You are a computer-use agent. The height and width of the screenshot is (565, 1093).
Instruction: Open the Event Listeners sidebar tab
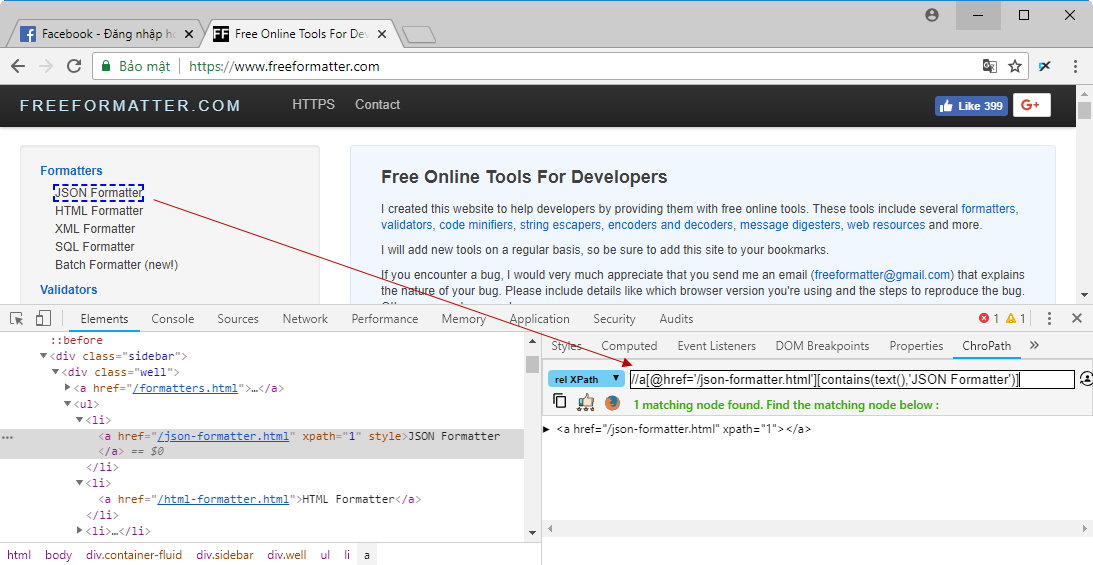coord(717,346)
